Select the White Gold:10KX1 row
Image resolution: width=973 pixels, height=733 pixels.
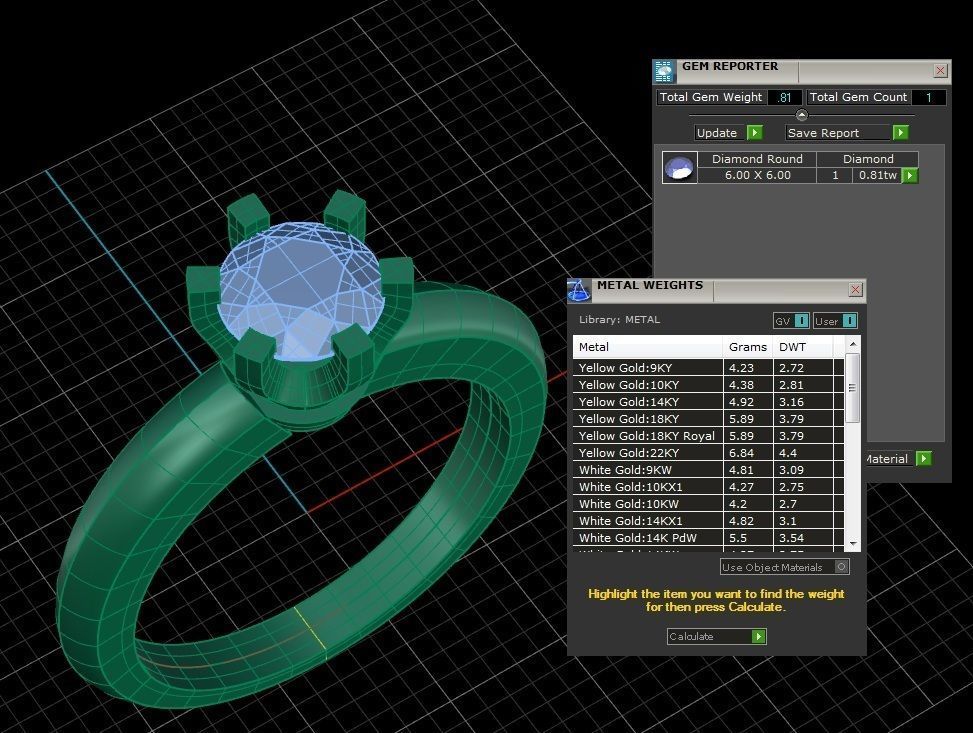(x=708, y=487)
